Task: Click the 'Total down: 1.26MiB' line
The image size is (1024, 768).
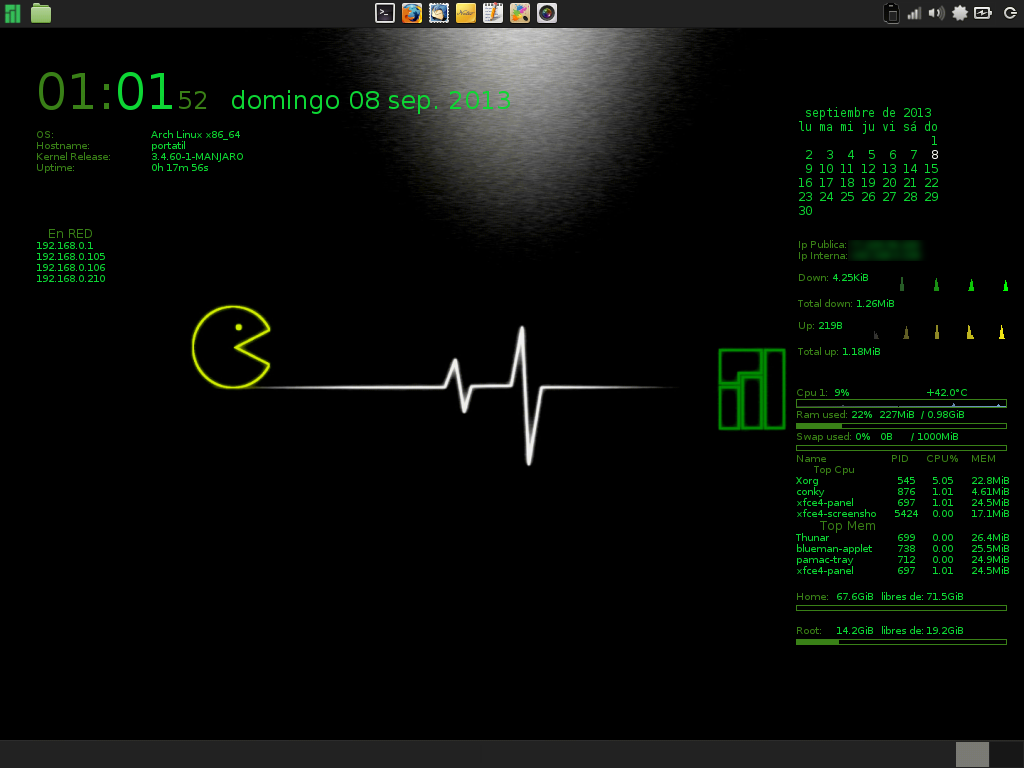Action: (846, 304)
